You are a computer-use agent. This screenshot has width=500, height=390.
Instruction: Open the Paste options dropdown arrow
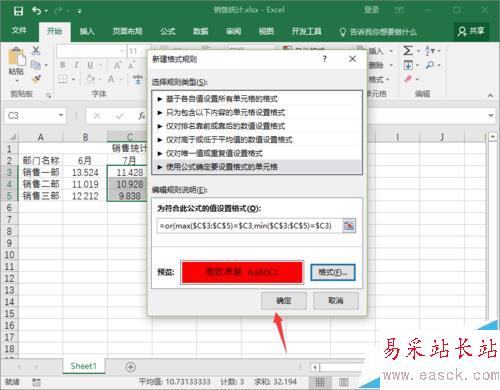point(17,81)
